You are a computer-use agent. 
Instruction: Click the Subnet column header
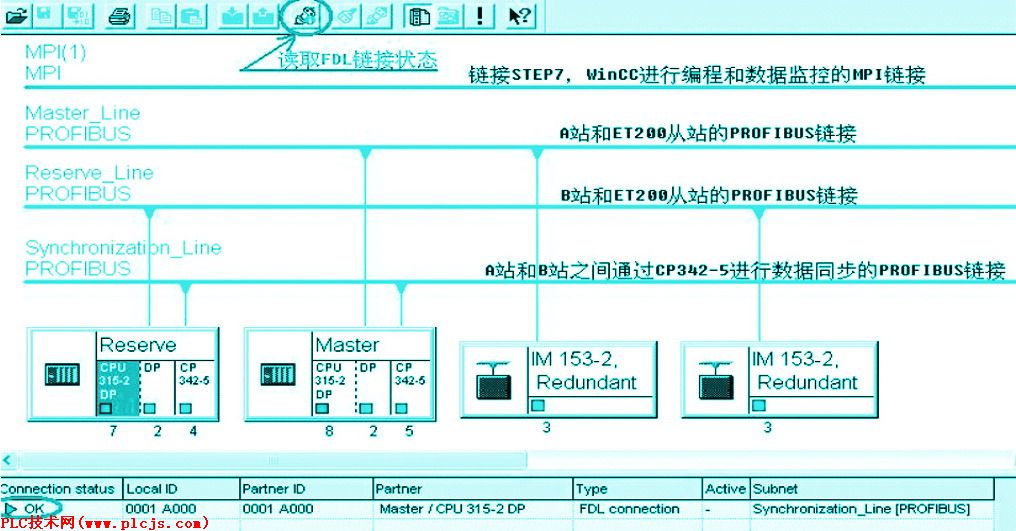tap(872, 489)
